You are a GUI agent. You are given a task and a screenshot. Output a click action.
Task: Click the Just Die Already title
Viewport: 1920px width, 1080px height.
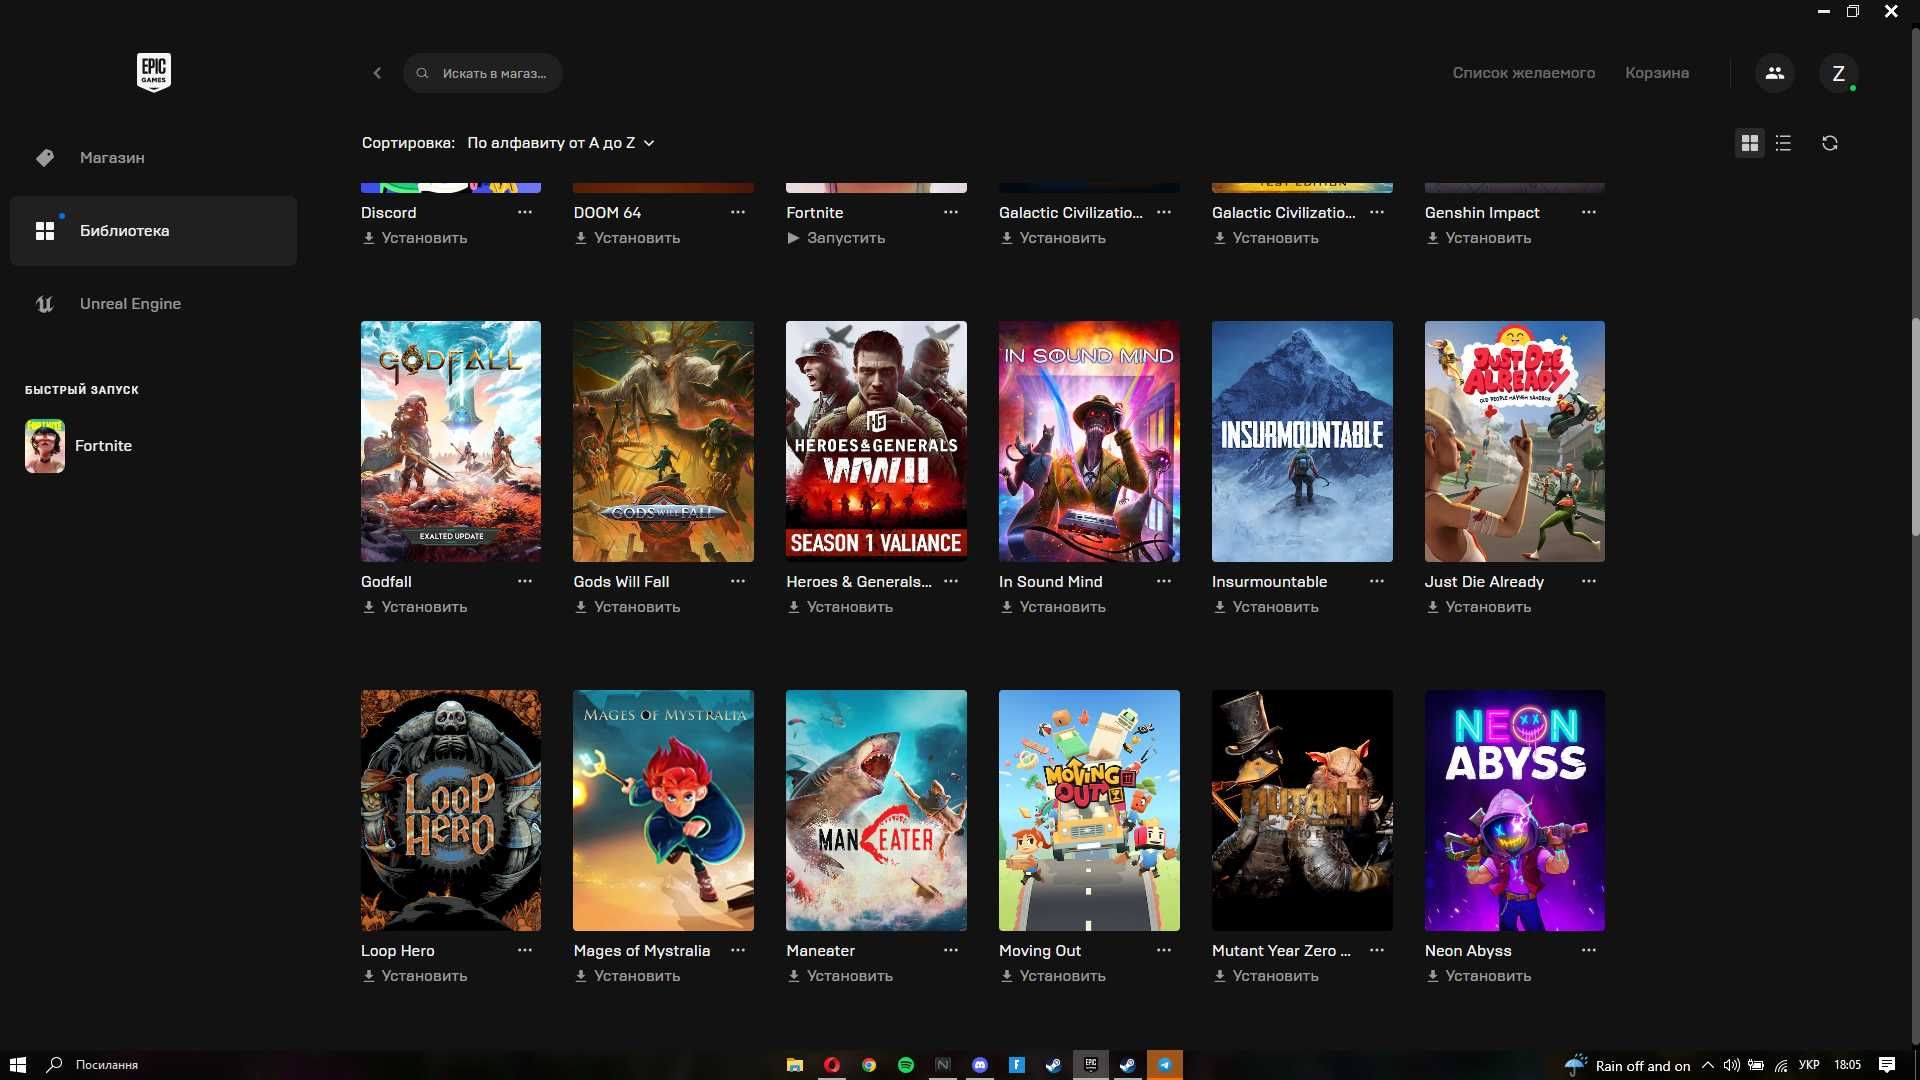pos(1484,581)
